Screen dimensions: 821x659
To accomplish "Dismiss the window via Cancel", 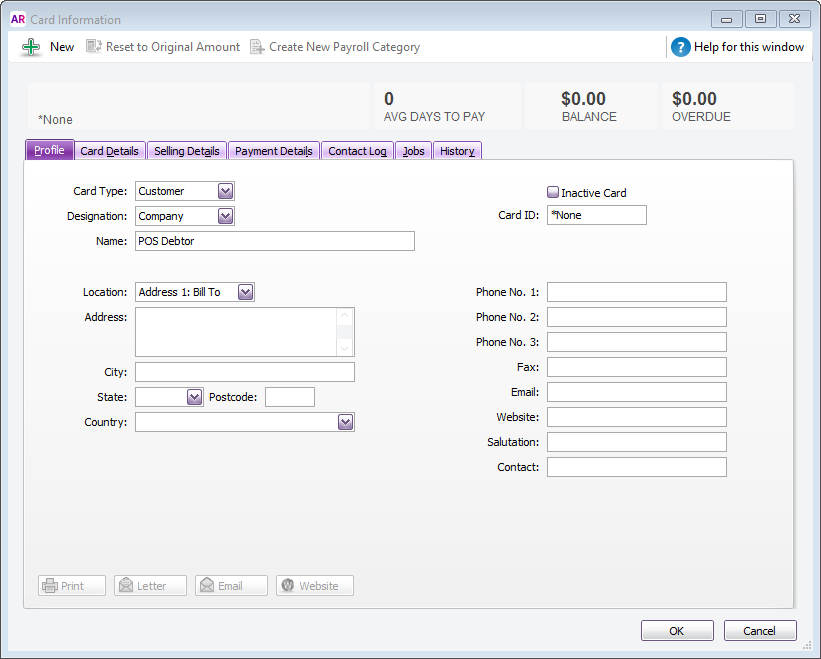I will [x=760, y=630].
